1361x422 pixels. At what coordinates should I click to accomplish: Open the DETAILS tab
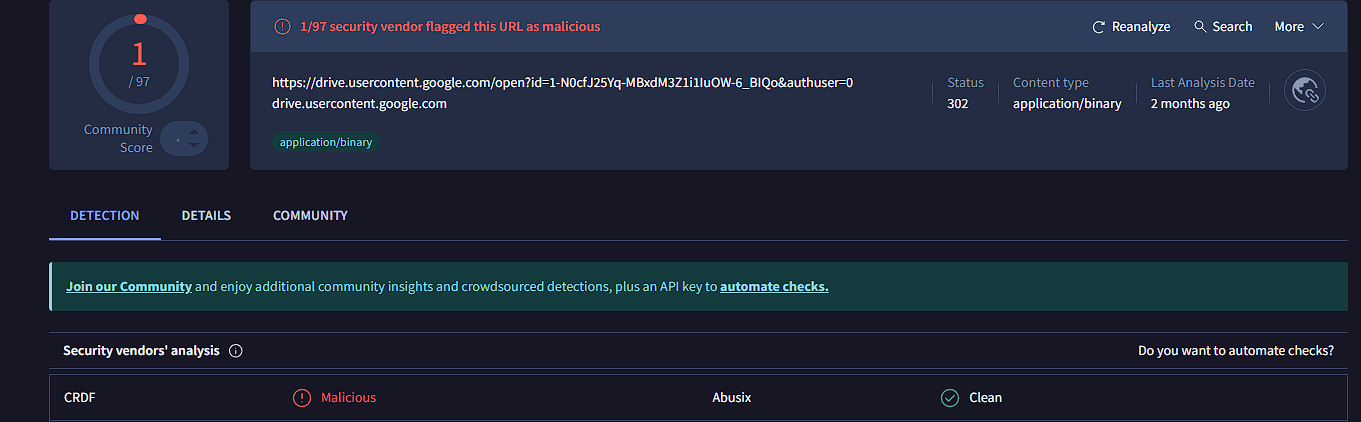click(206, 215)
